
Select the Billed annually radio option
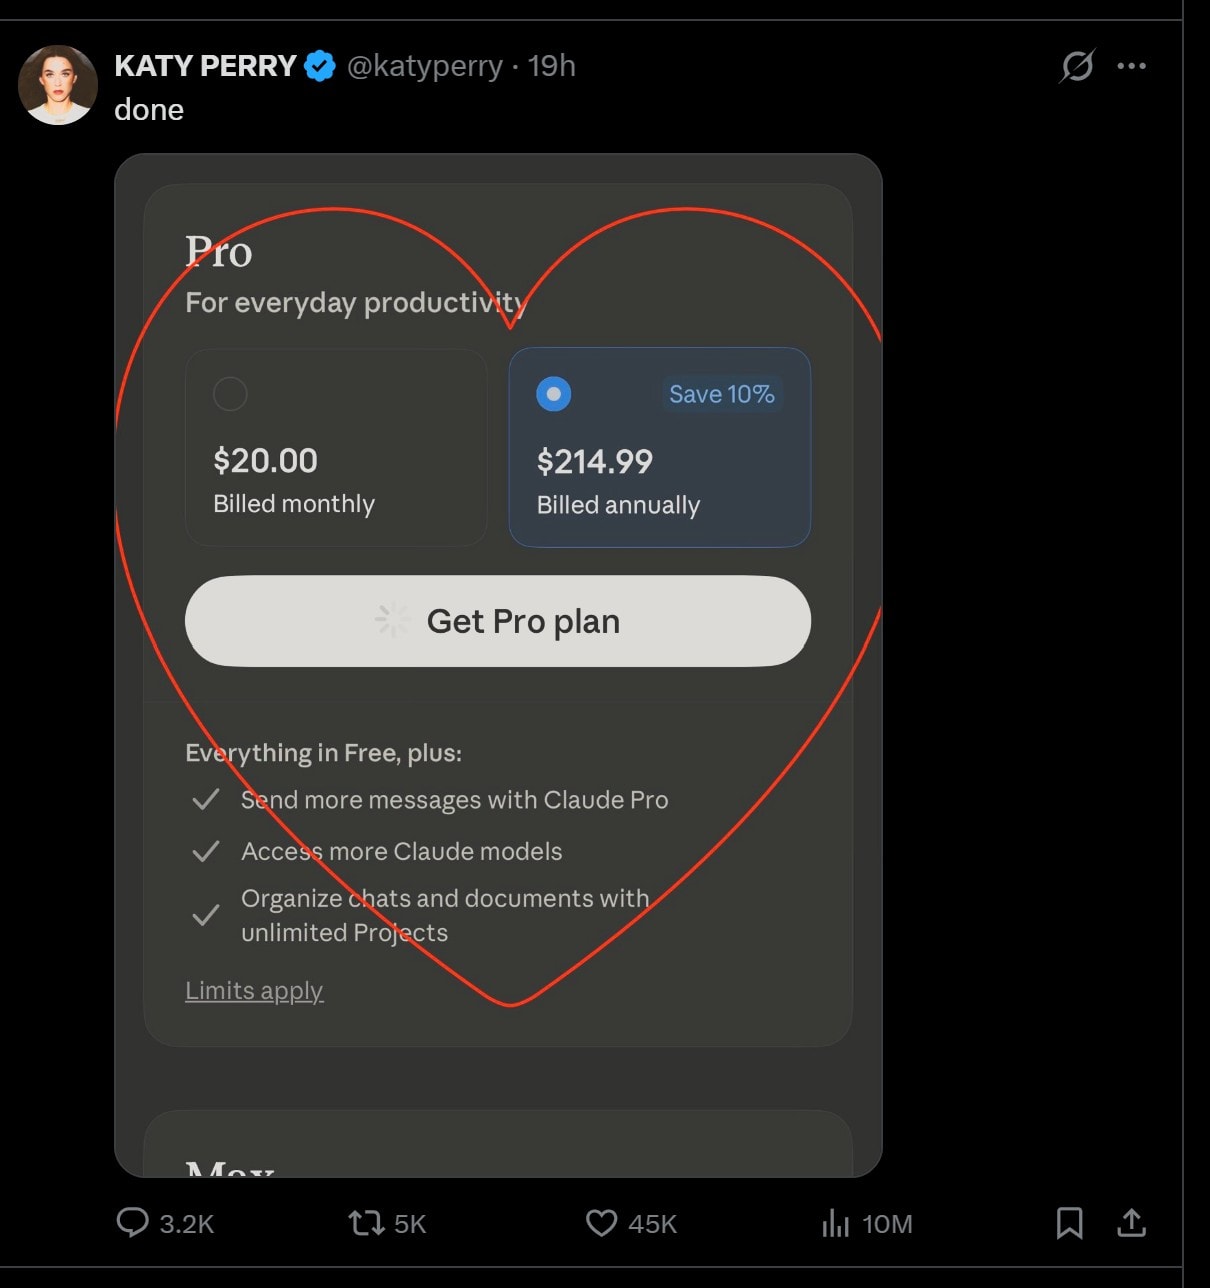click(x=553, y=394)
